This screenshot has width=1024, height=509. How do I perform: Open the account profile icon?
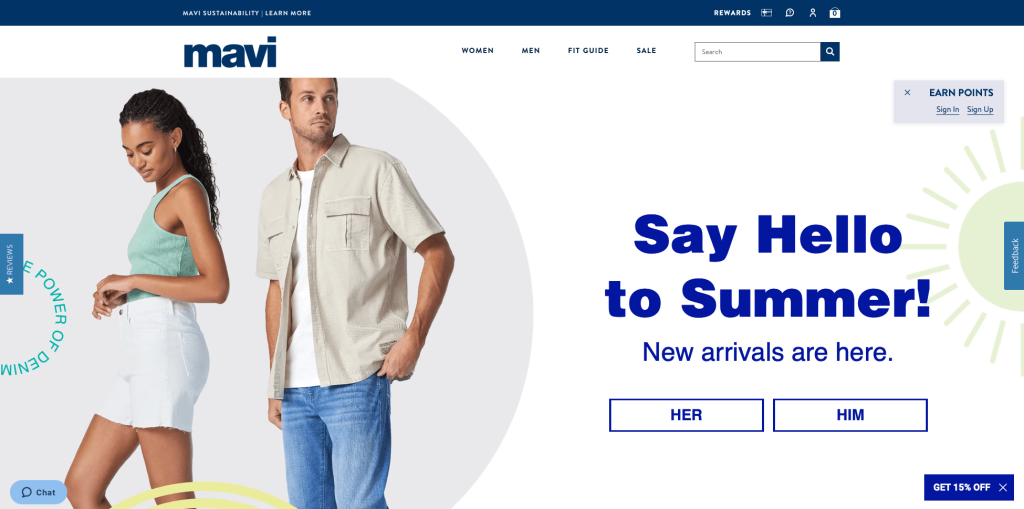(812, 12)
